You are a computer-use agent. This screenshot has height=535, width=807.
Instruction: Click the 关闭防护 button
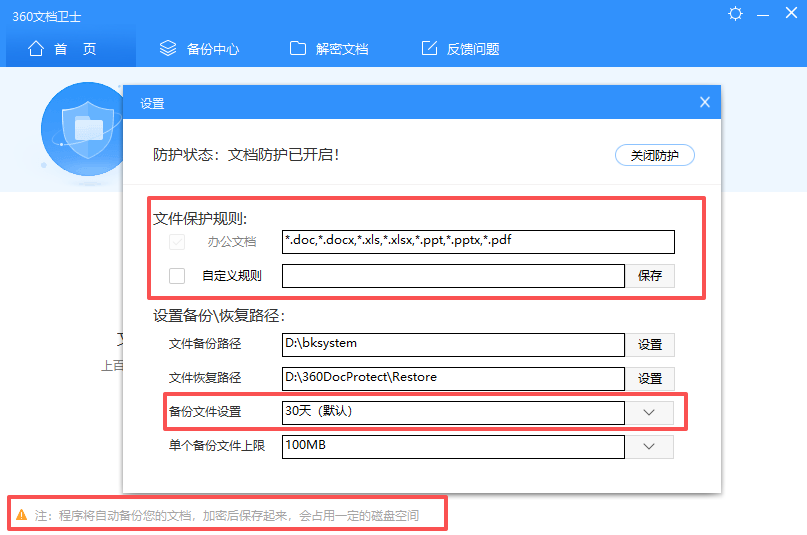coord(654,156)
